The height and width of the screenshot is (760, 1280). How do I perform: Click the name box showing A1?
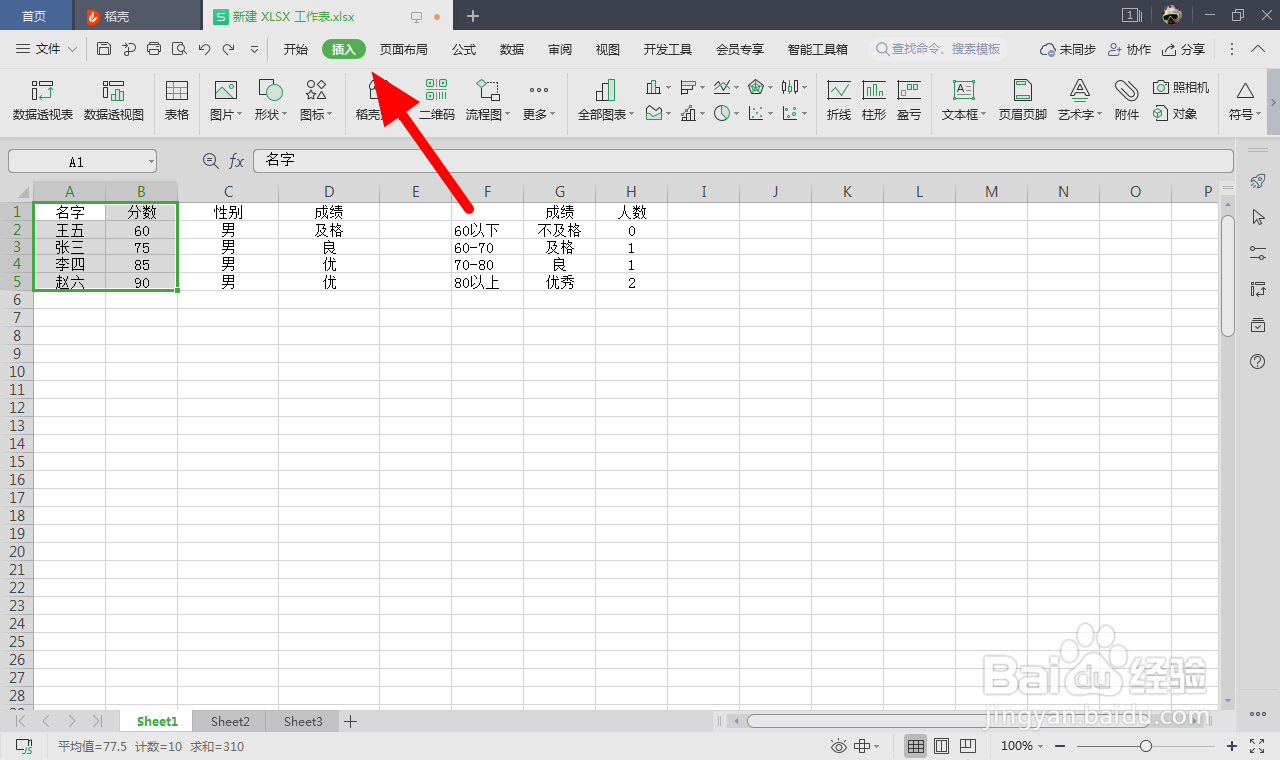(83, 161)
